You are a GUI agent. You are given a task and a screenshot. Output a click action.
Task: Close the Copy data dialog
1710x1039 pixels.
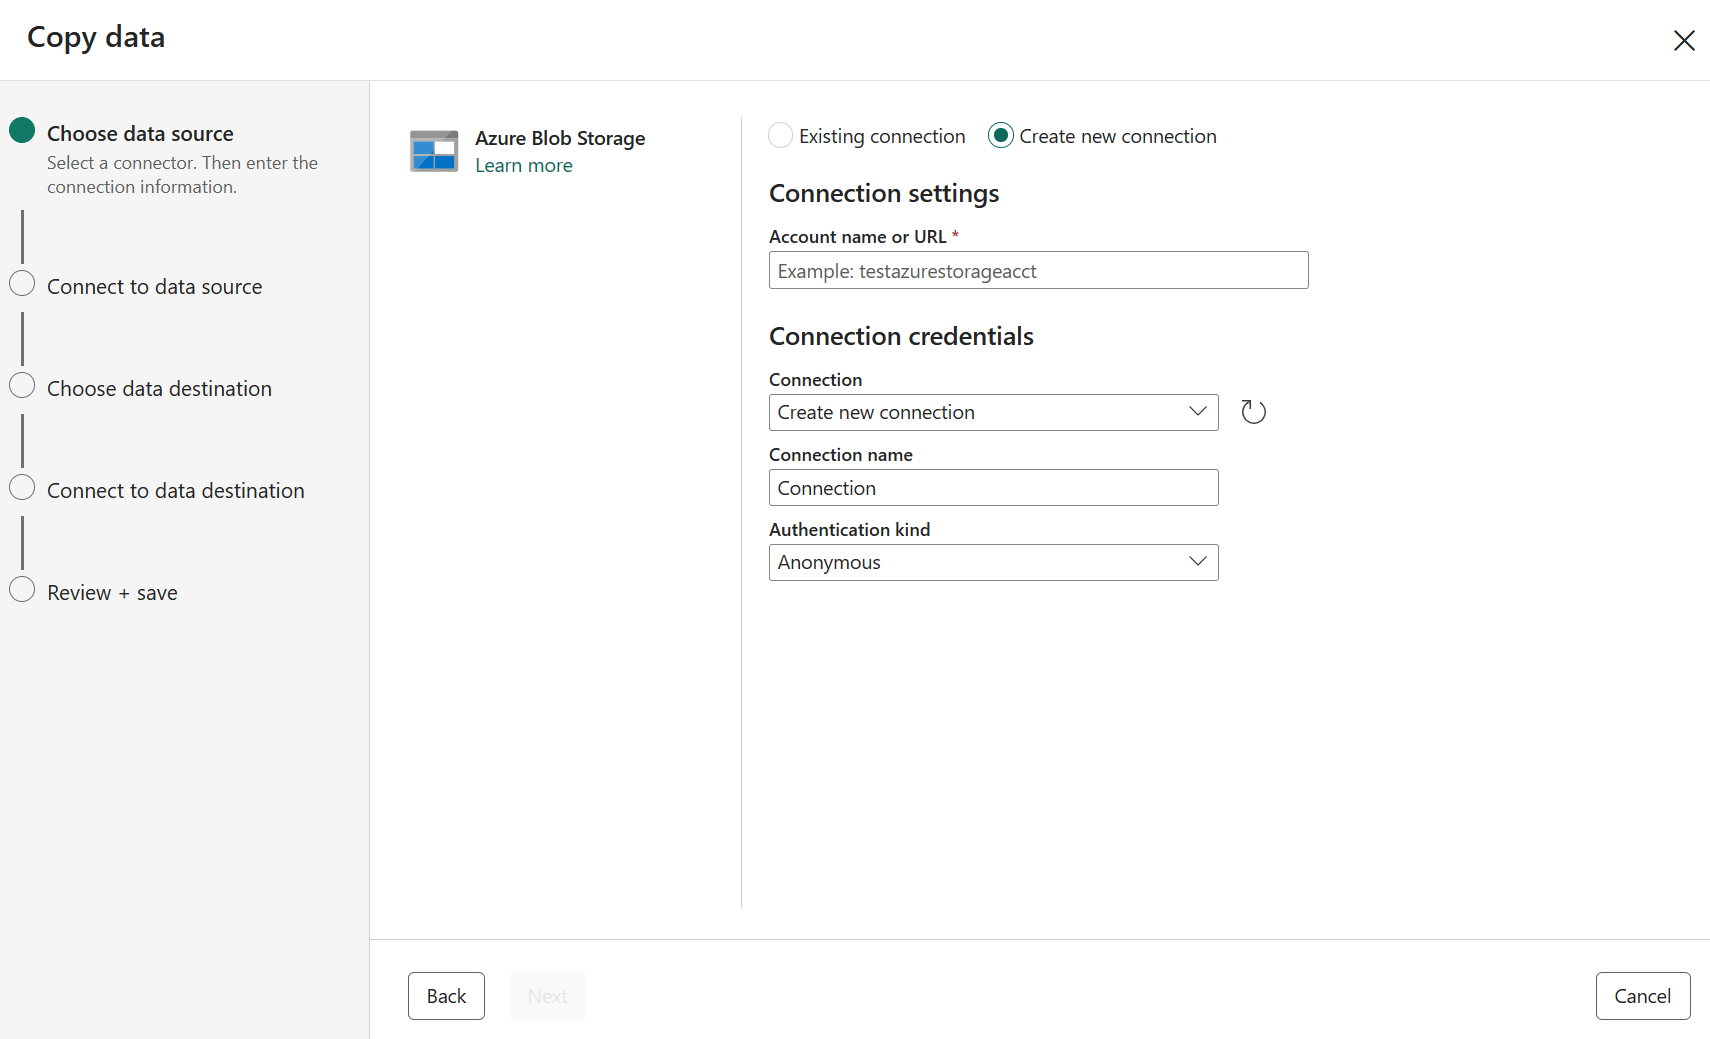tap(1684, 40)
